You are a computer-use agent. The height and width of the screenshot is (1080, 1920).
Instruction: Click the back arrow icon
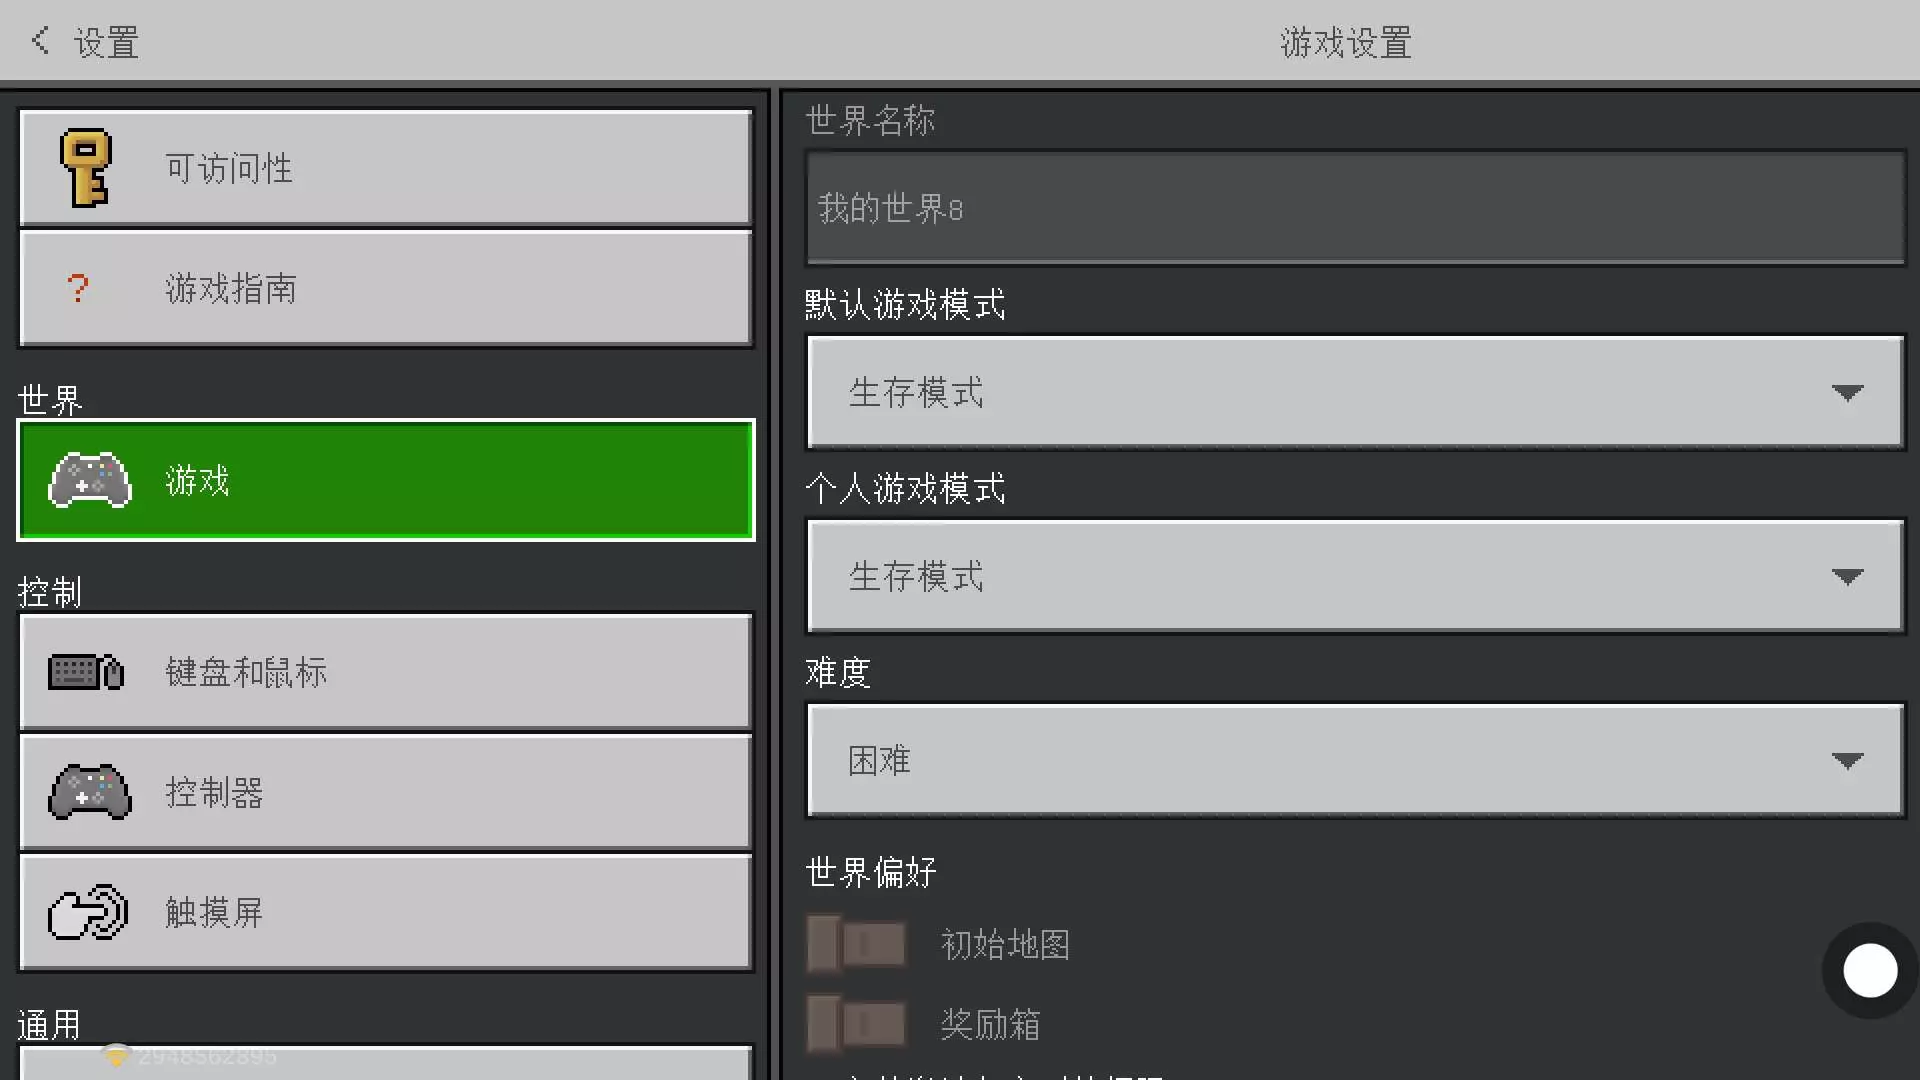click(x=40, y=41)
